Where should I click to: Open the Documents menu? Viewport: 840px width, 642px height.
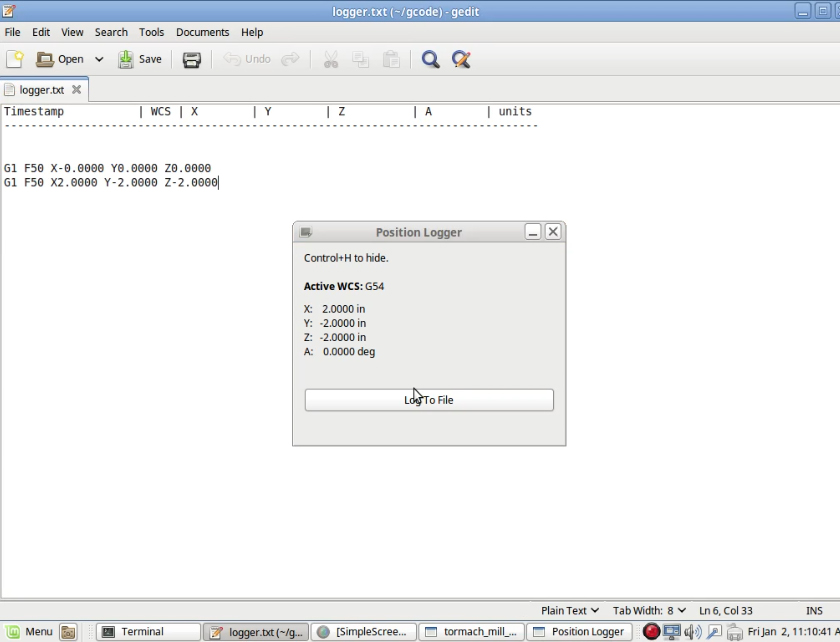(x=202, y=32)
